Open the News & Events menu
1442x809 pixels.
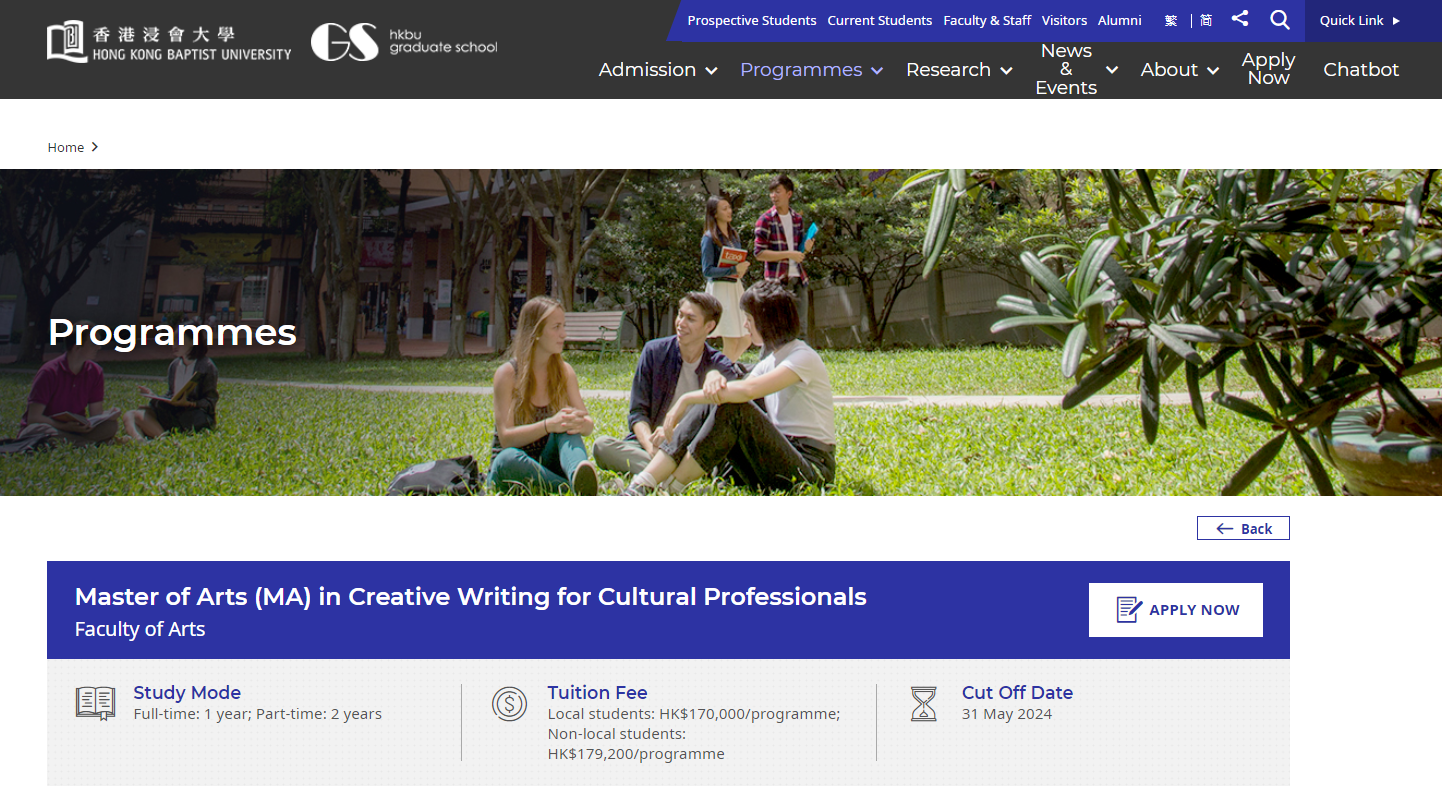coord(1075,69)
